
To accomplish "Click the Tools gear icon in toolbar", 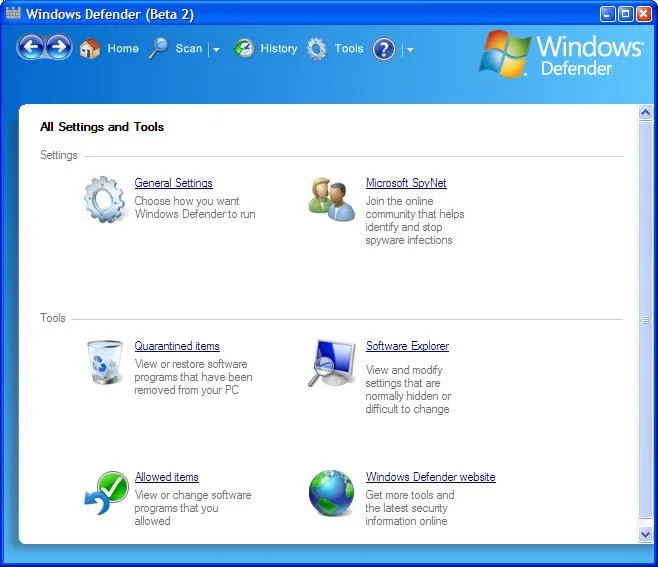I will coord(316,49).
